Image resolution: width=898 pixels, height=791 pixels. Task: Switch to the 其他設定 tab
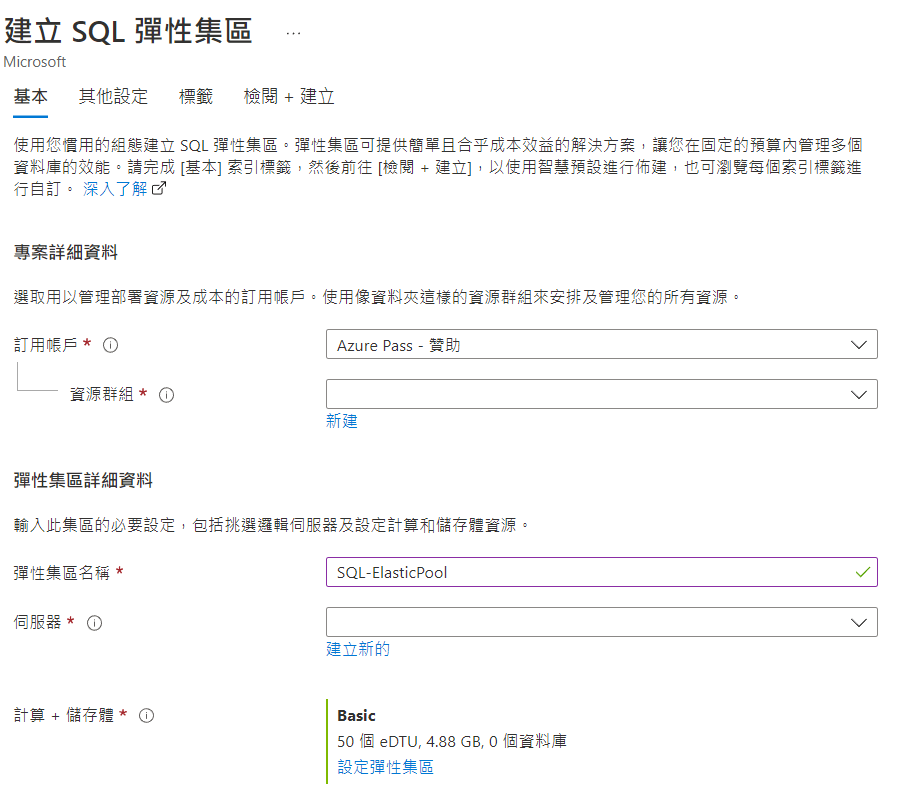[x=113, y=97]
